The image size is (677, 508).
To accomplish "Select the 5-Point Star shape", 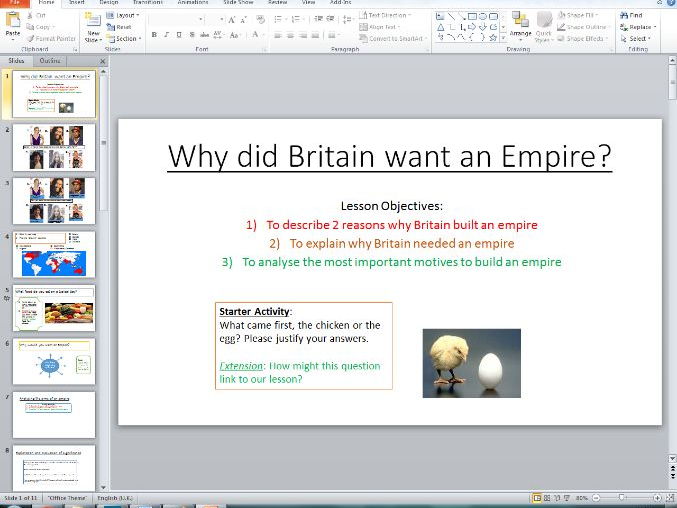I will pos(493,38).
